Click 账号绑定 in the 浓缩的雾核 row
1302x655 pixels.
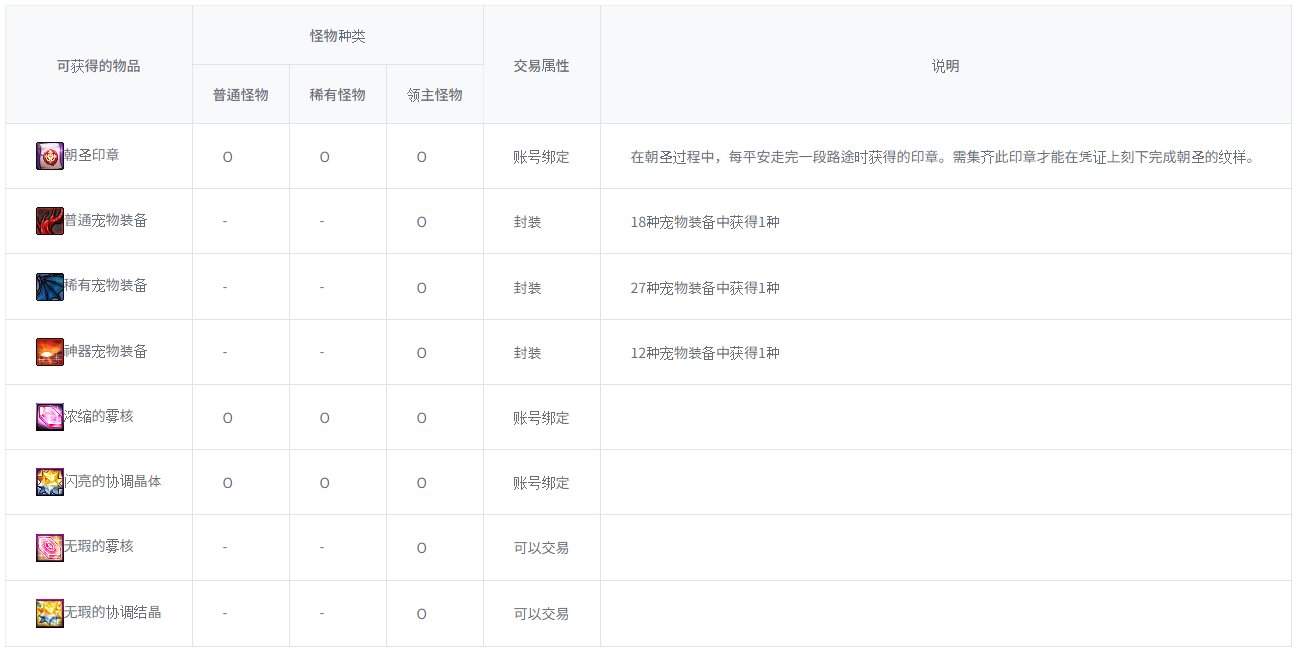[541, 418]
